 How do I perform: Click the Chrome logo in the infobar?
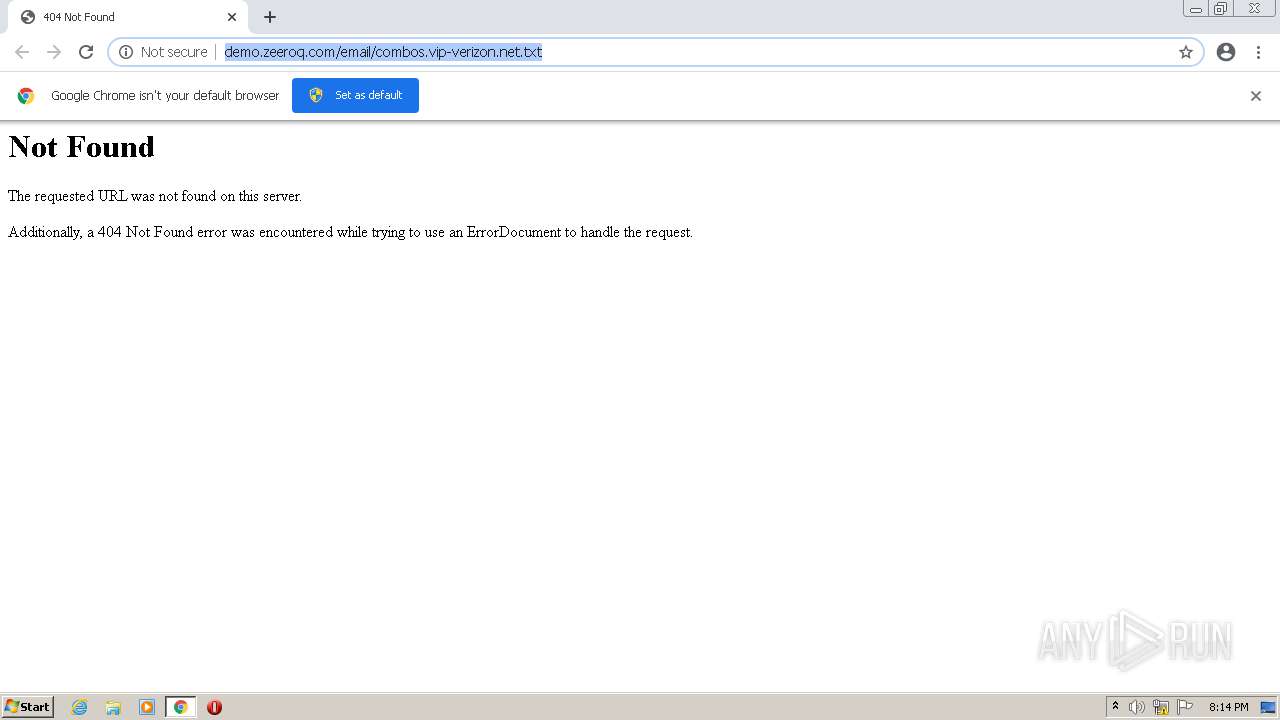tap(26, 96)
